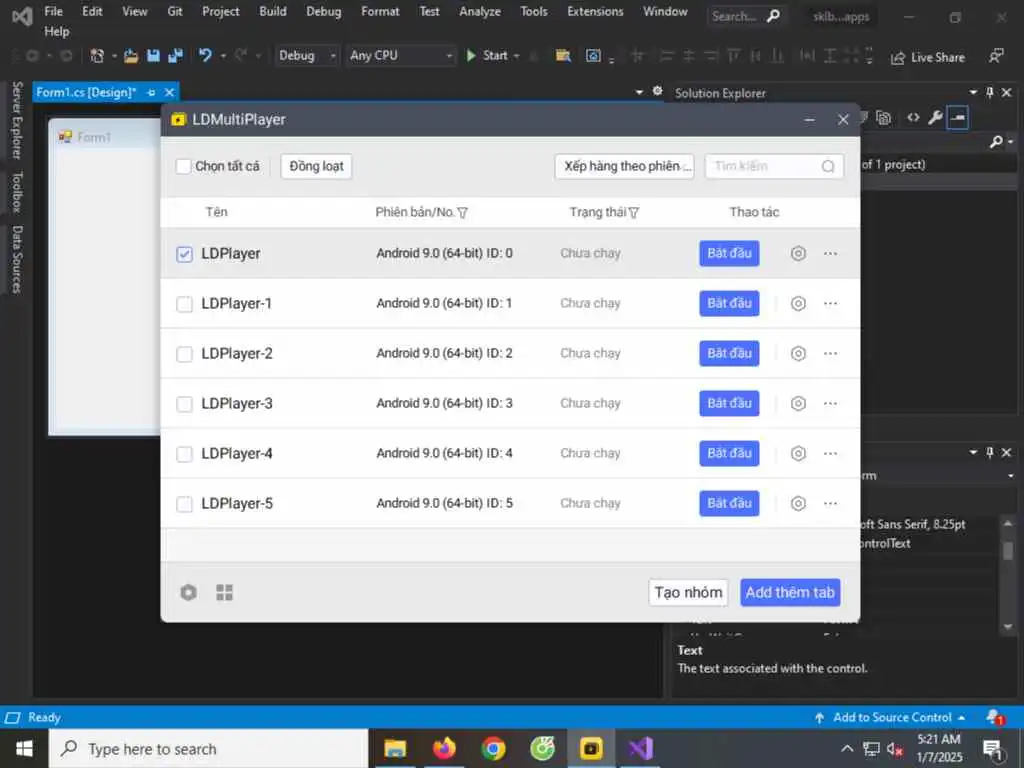The width and height of the screenshot is (1024, 768).
Task: Open Properties panel window options dropdown
Action: click(x=973, y=452)
